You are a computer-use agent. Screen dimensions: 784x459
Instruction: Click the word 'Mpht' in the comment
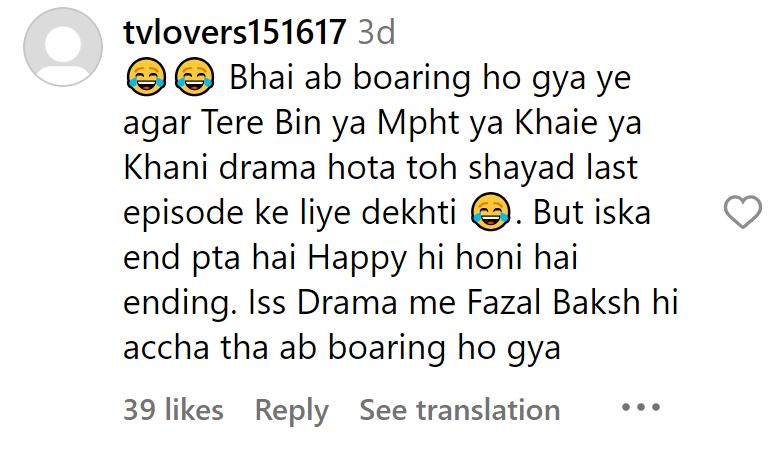click(418, 124)
